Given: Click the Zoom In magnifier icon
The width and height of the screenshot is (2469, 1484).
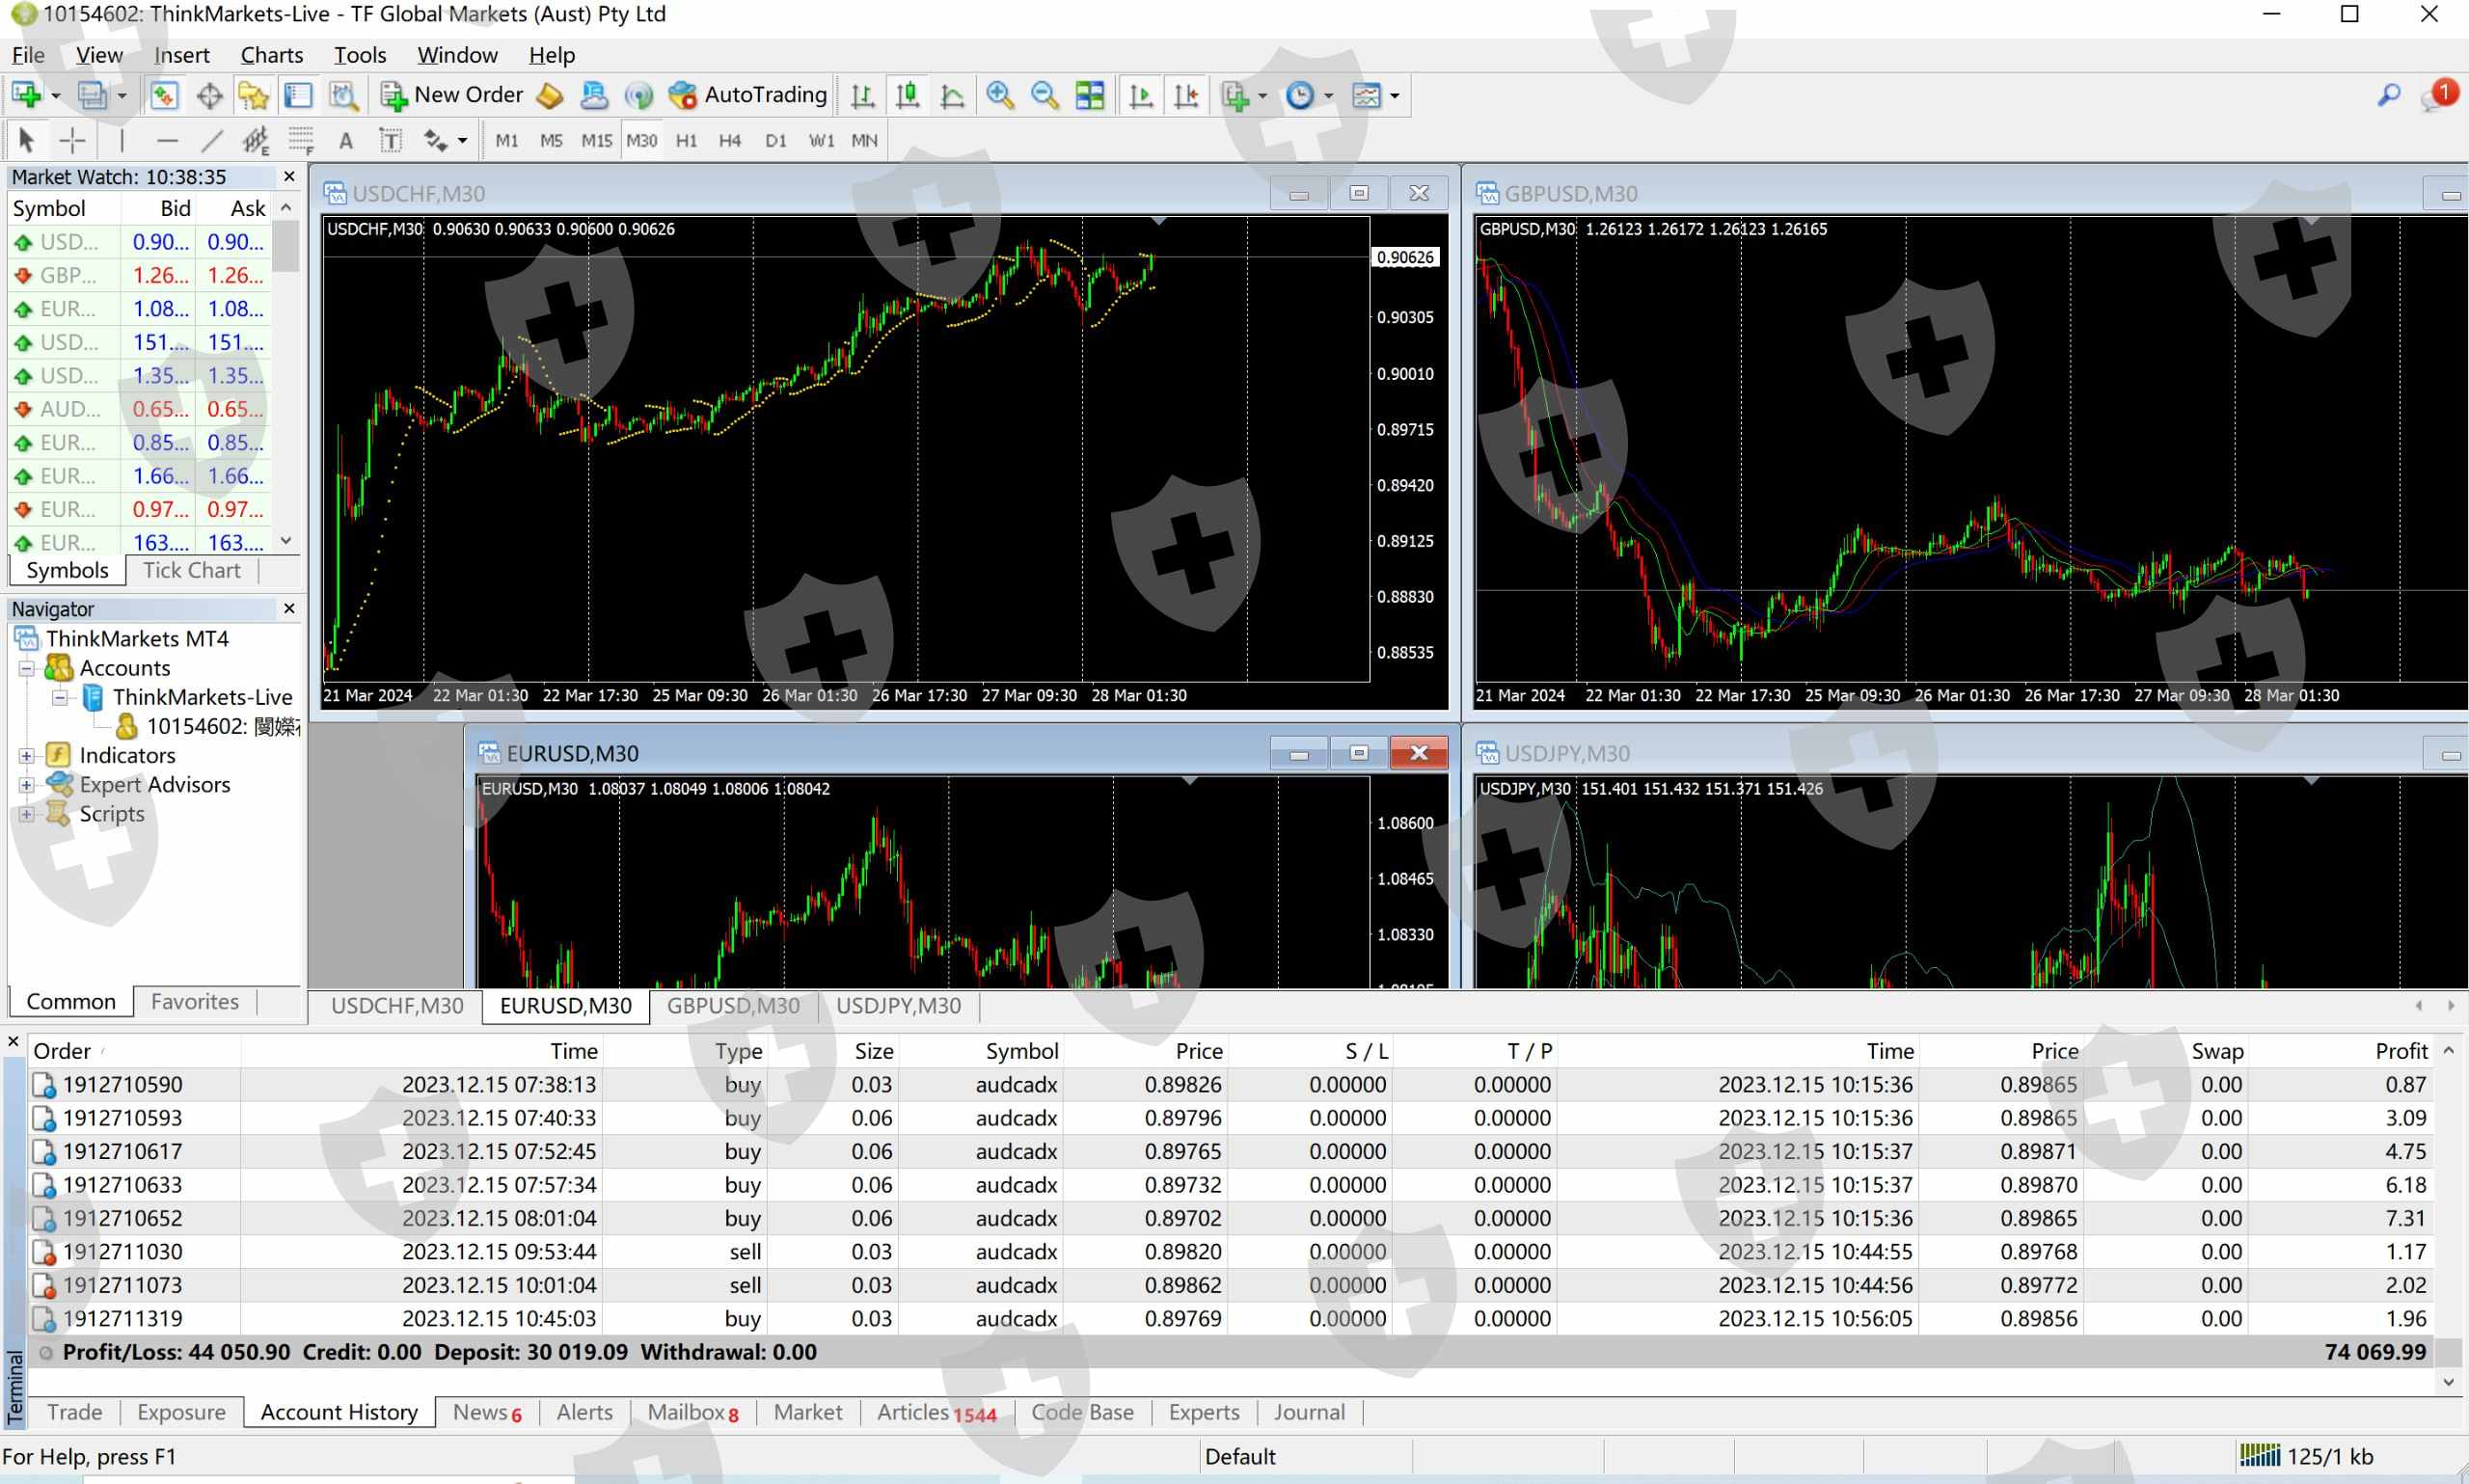Looking at the screenshot, I should (x=999, y=95).
